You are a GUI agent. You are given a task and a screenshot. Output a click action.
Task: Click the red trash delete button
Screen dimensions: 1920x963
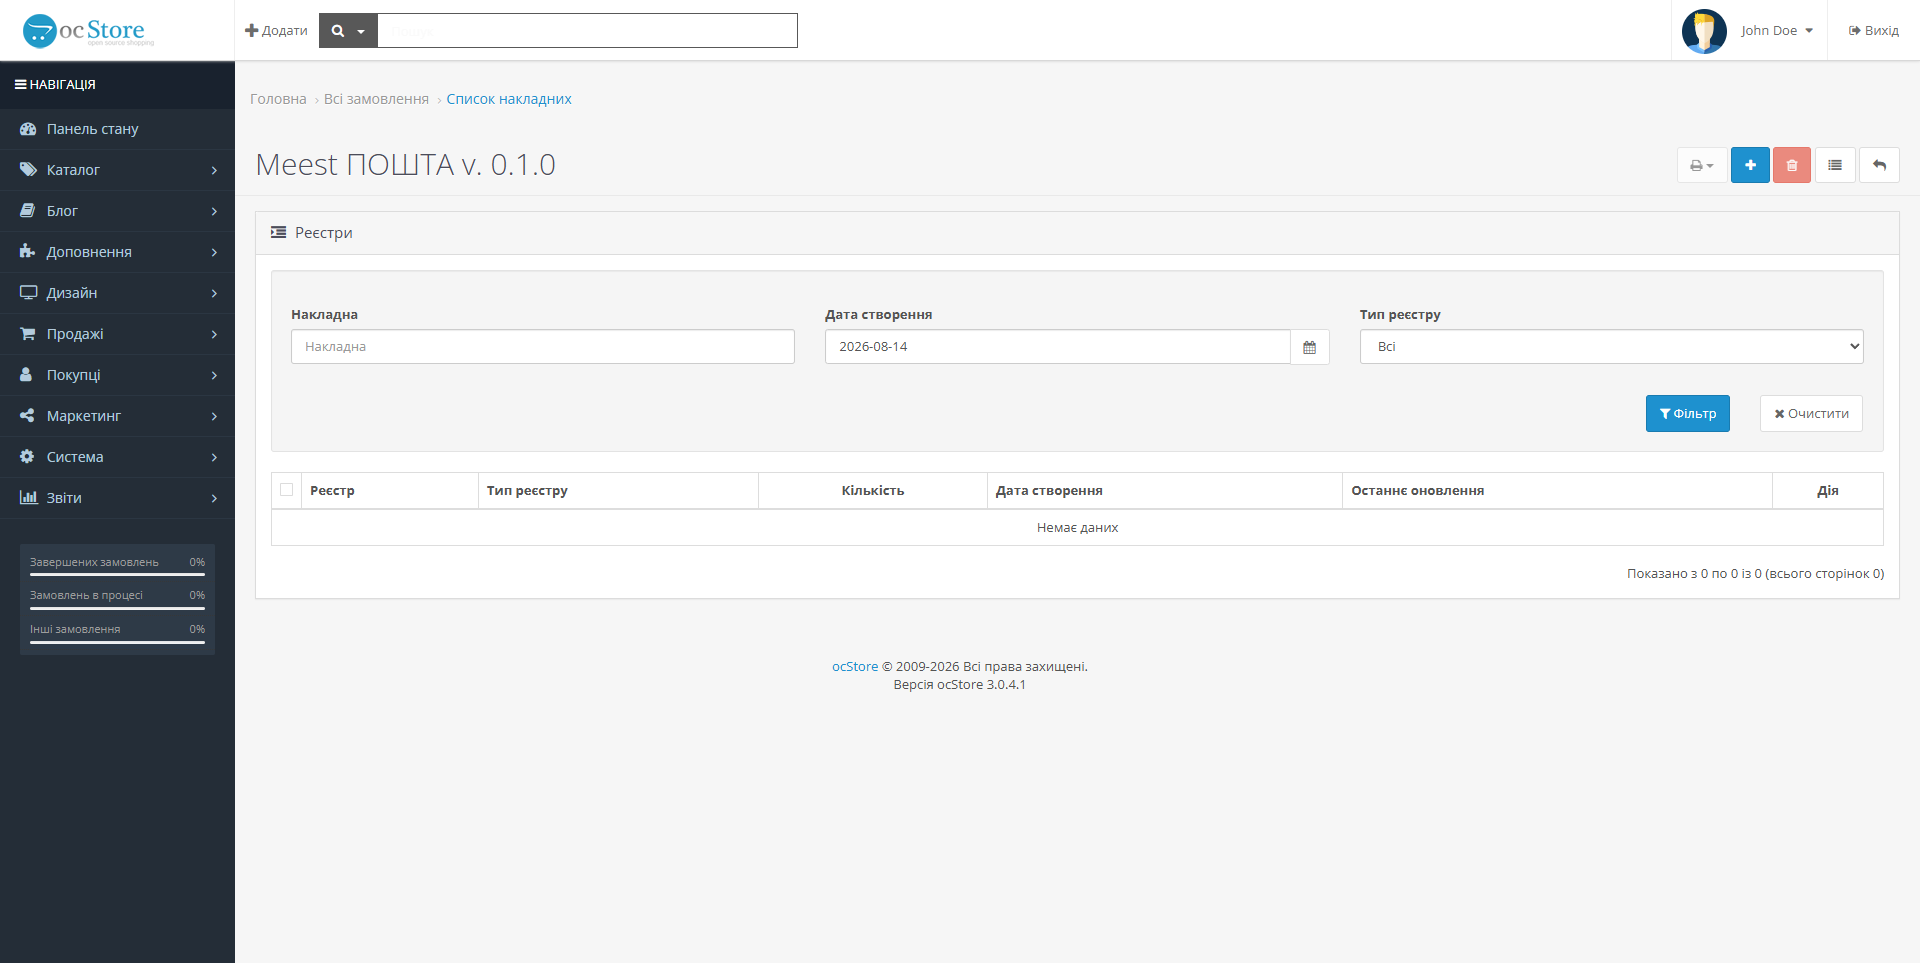pyautogui.click(x=1792, y=165)
